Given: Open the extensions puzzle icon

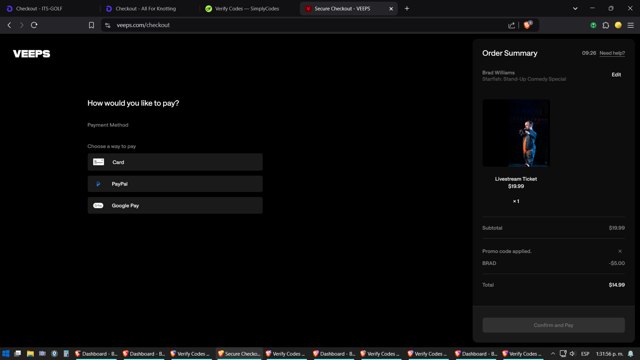Looking at the screenshot, I should tap(606, 25).
